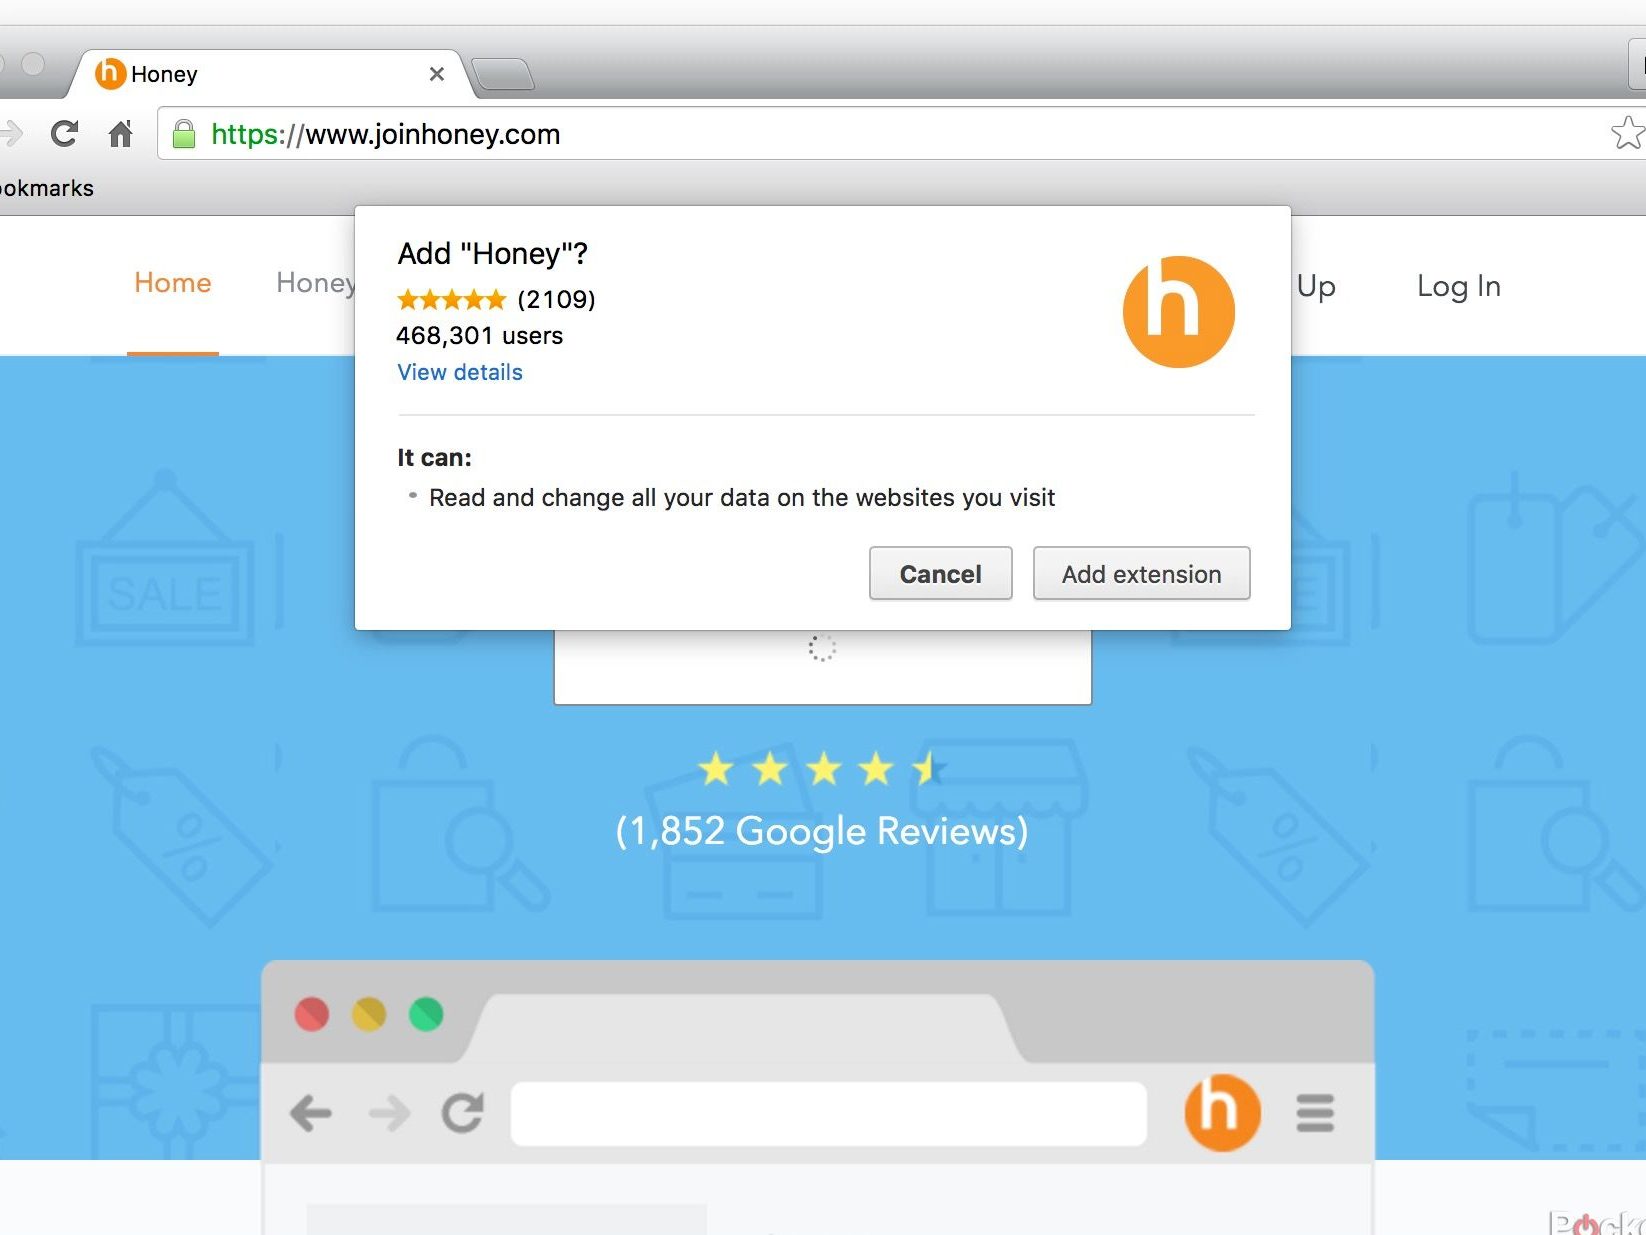Click the yellow dot in the illustrated browser
The image size is (1646, 1235).
pyautogui.click(x=369, y=1014)
